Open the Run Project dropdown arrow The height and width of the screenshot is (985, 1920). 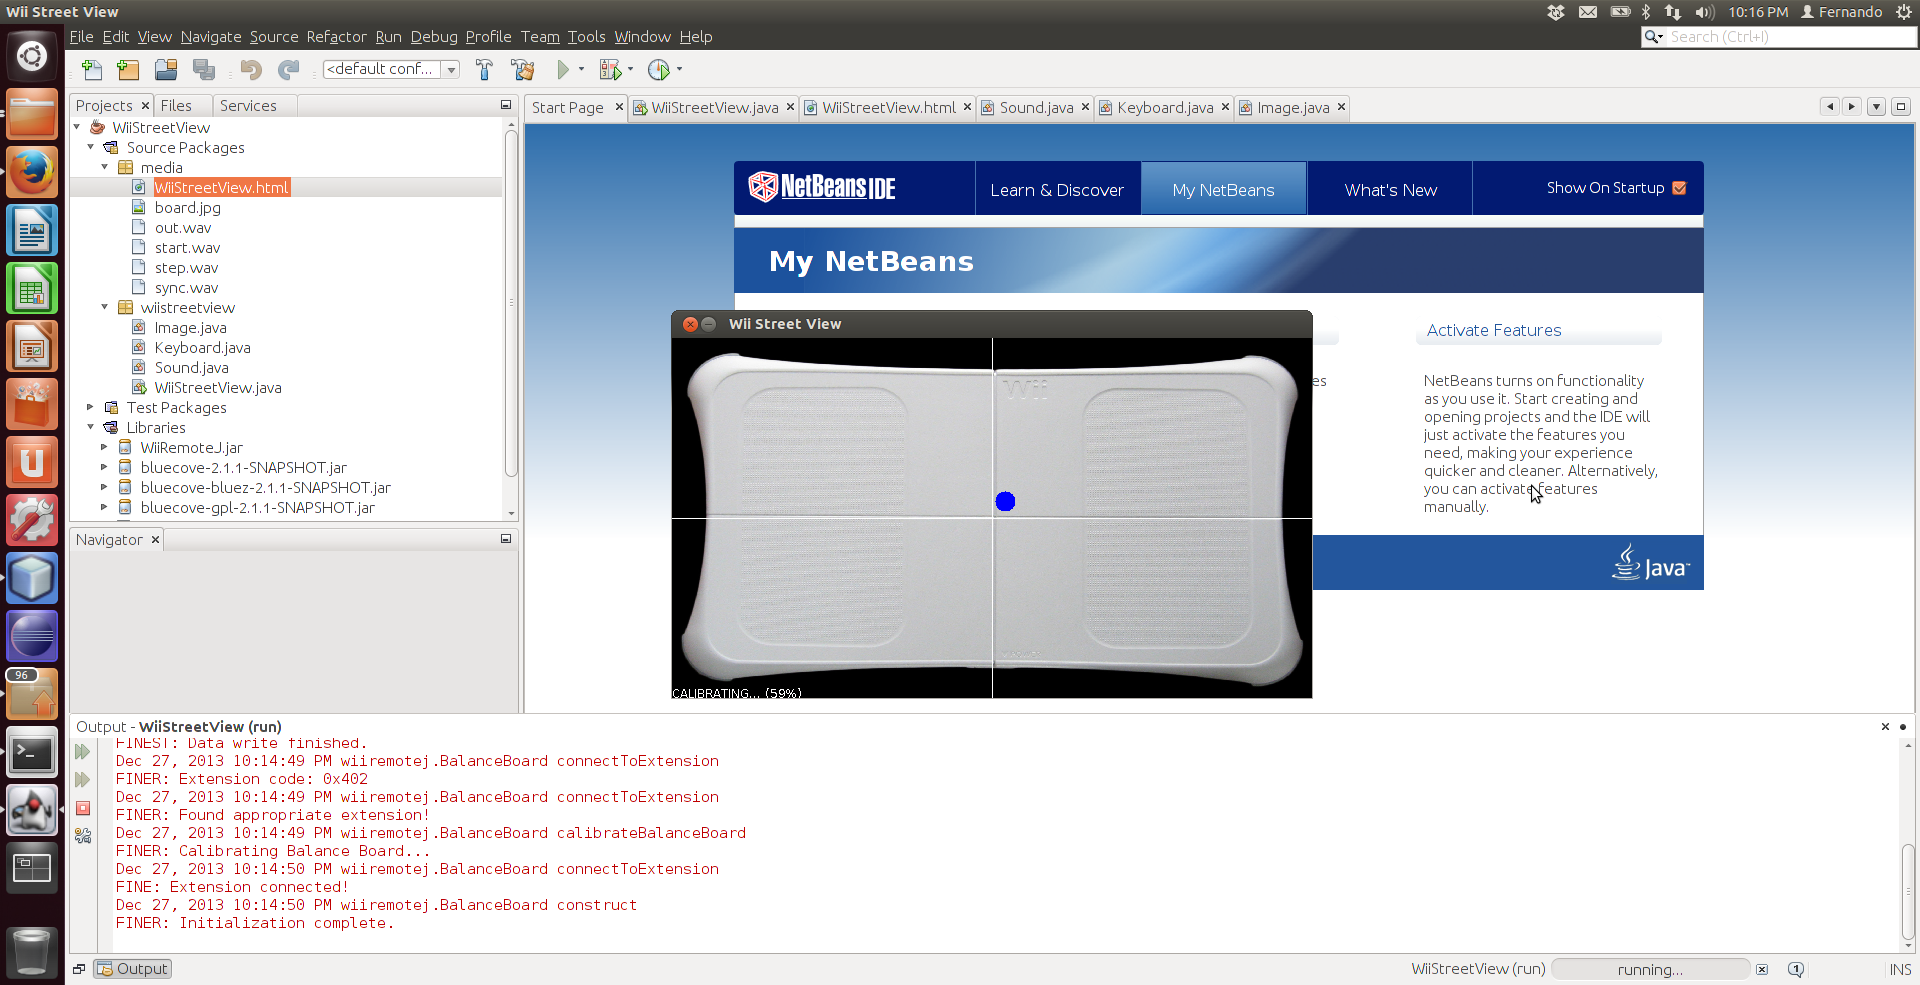(581, 69)
